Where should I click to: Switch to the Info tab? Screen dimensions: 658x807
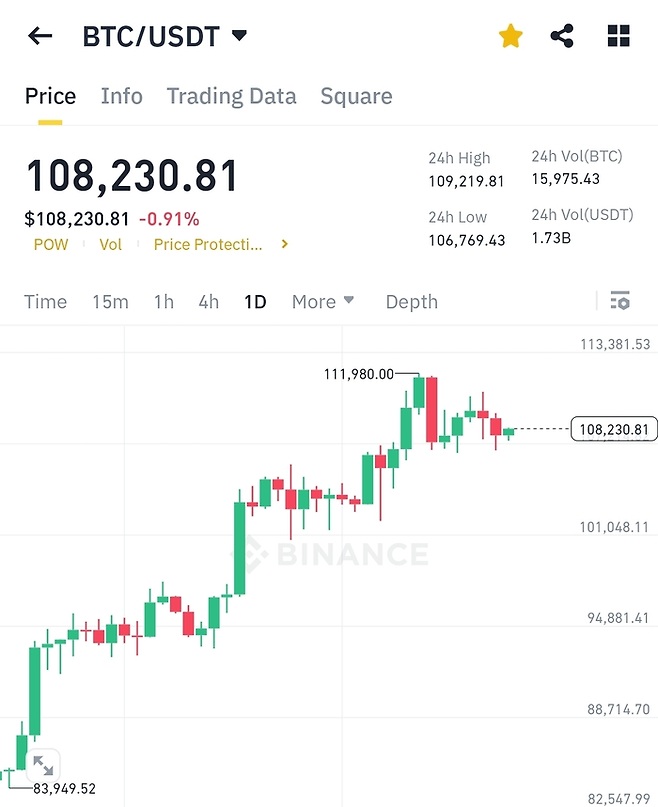pyautogui.click(x=122, y=96)
